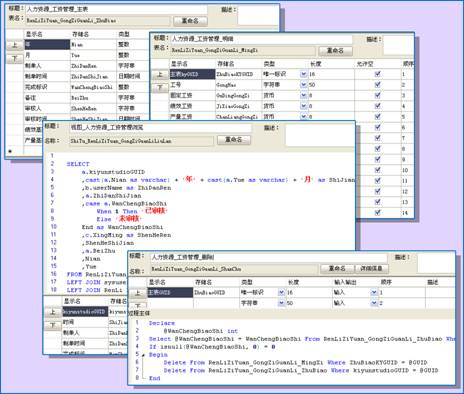464x394 pixels.
Task: Click ZhuBiaoGUID storage cell in 删除 window
Action: (x=216, y=292)
